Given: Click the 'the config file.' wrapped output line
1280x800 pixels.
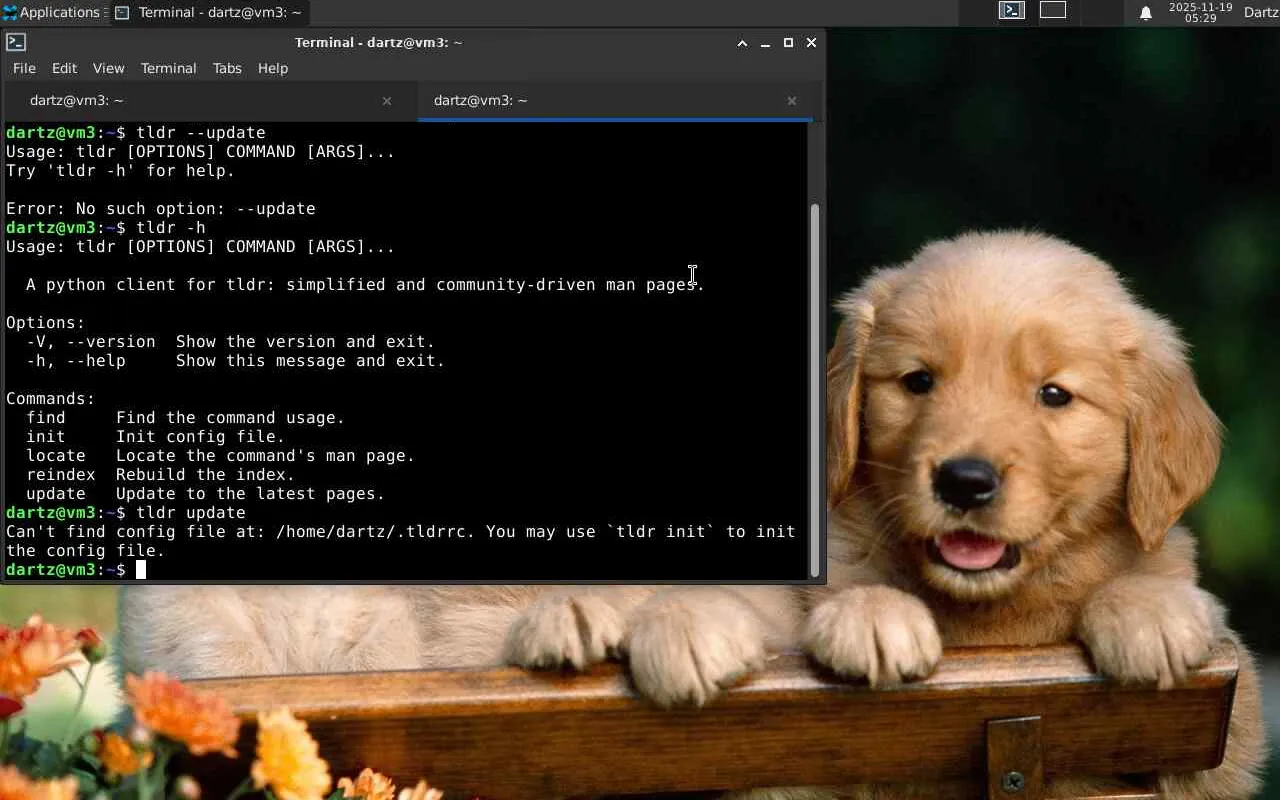Looking at the screenshot, I should (x=86, y=551).
